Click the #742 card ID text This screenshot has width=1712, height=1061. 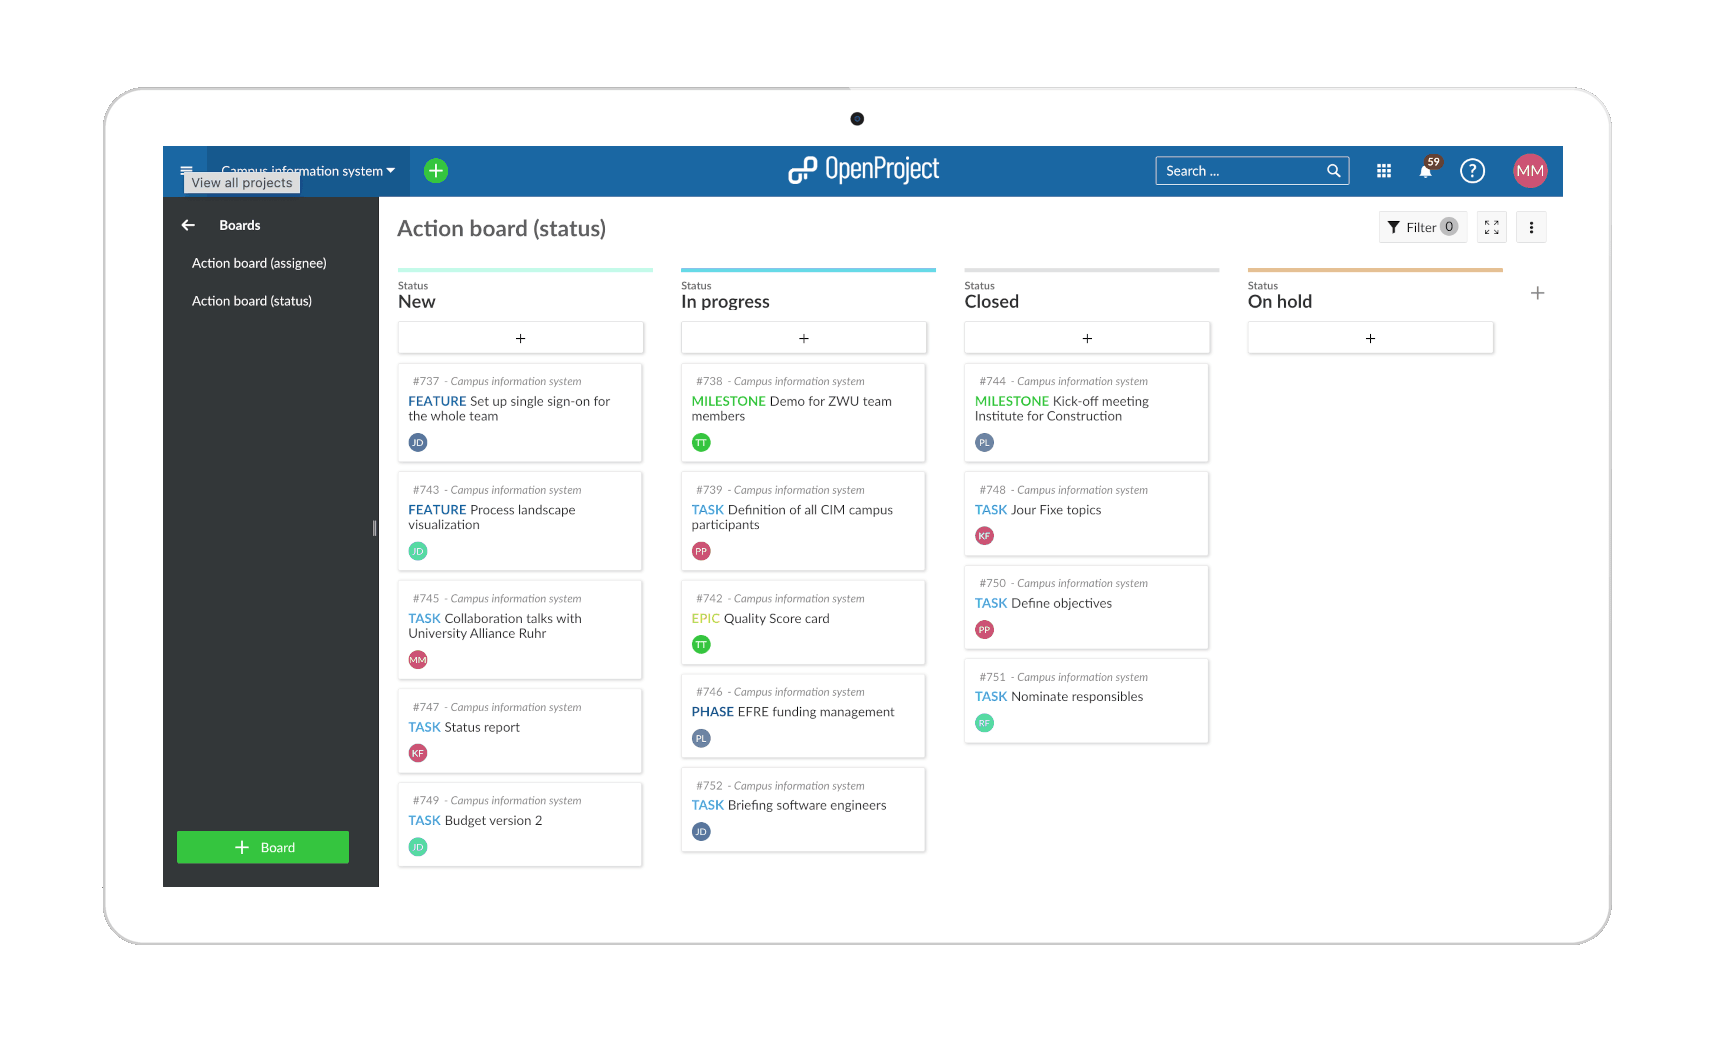click(x=709, y=599)
